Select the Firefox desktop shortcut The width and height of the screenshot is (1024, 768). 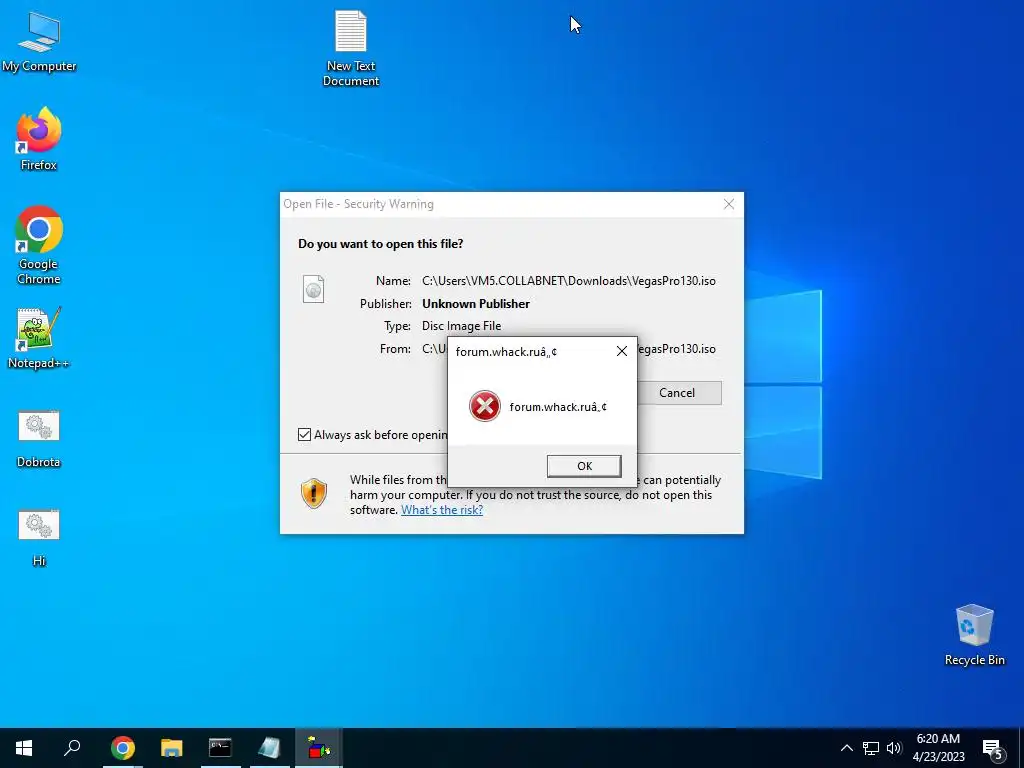pyautogui.click(x=39, y=139)
